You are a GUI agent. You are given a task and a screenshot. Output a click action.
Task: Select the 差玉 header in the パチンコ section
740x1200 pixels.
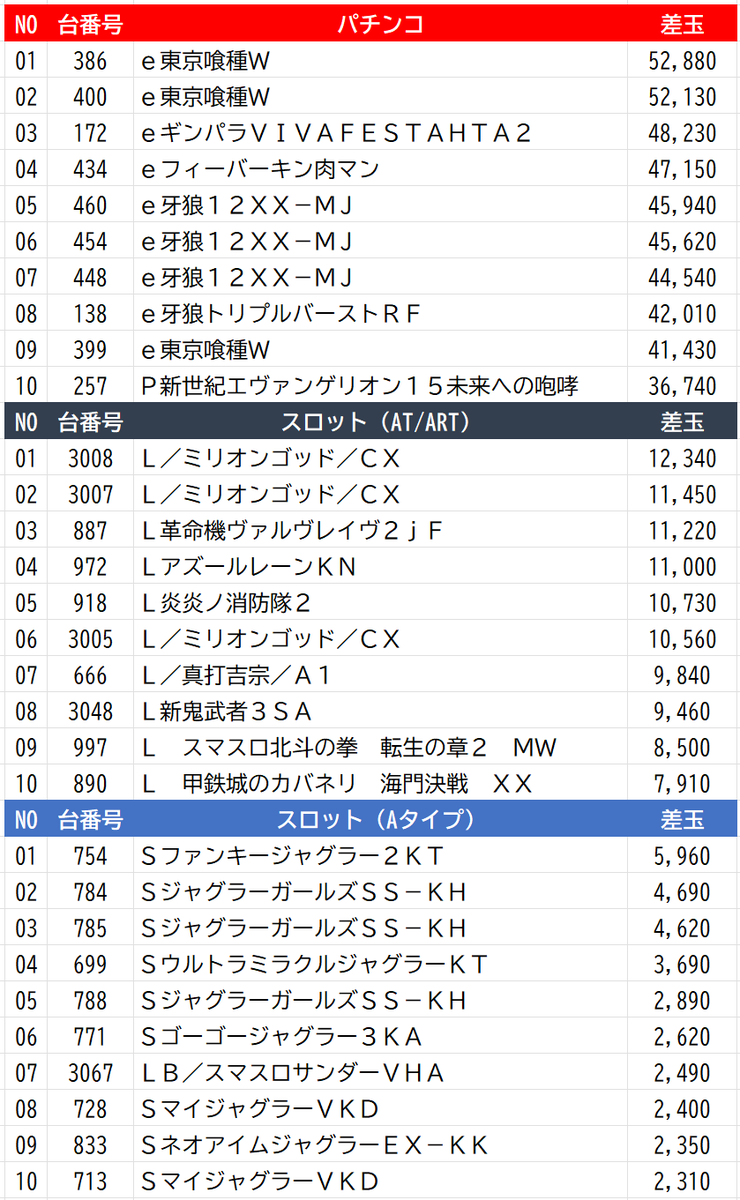tap(683, 24)
